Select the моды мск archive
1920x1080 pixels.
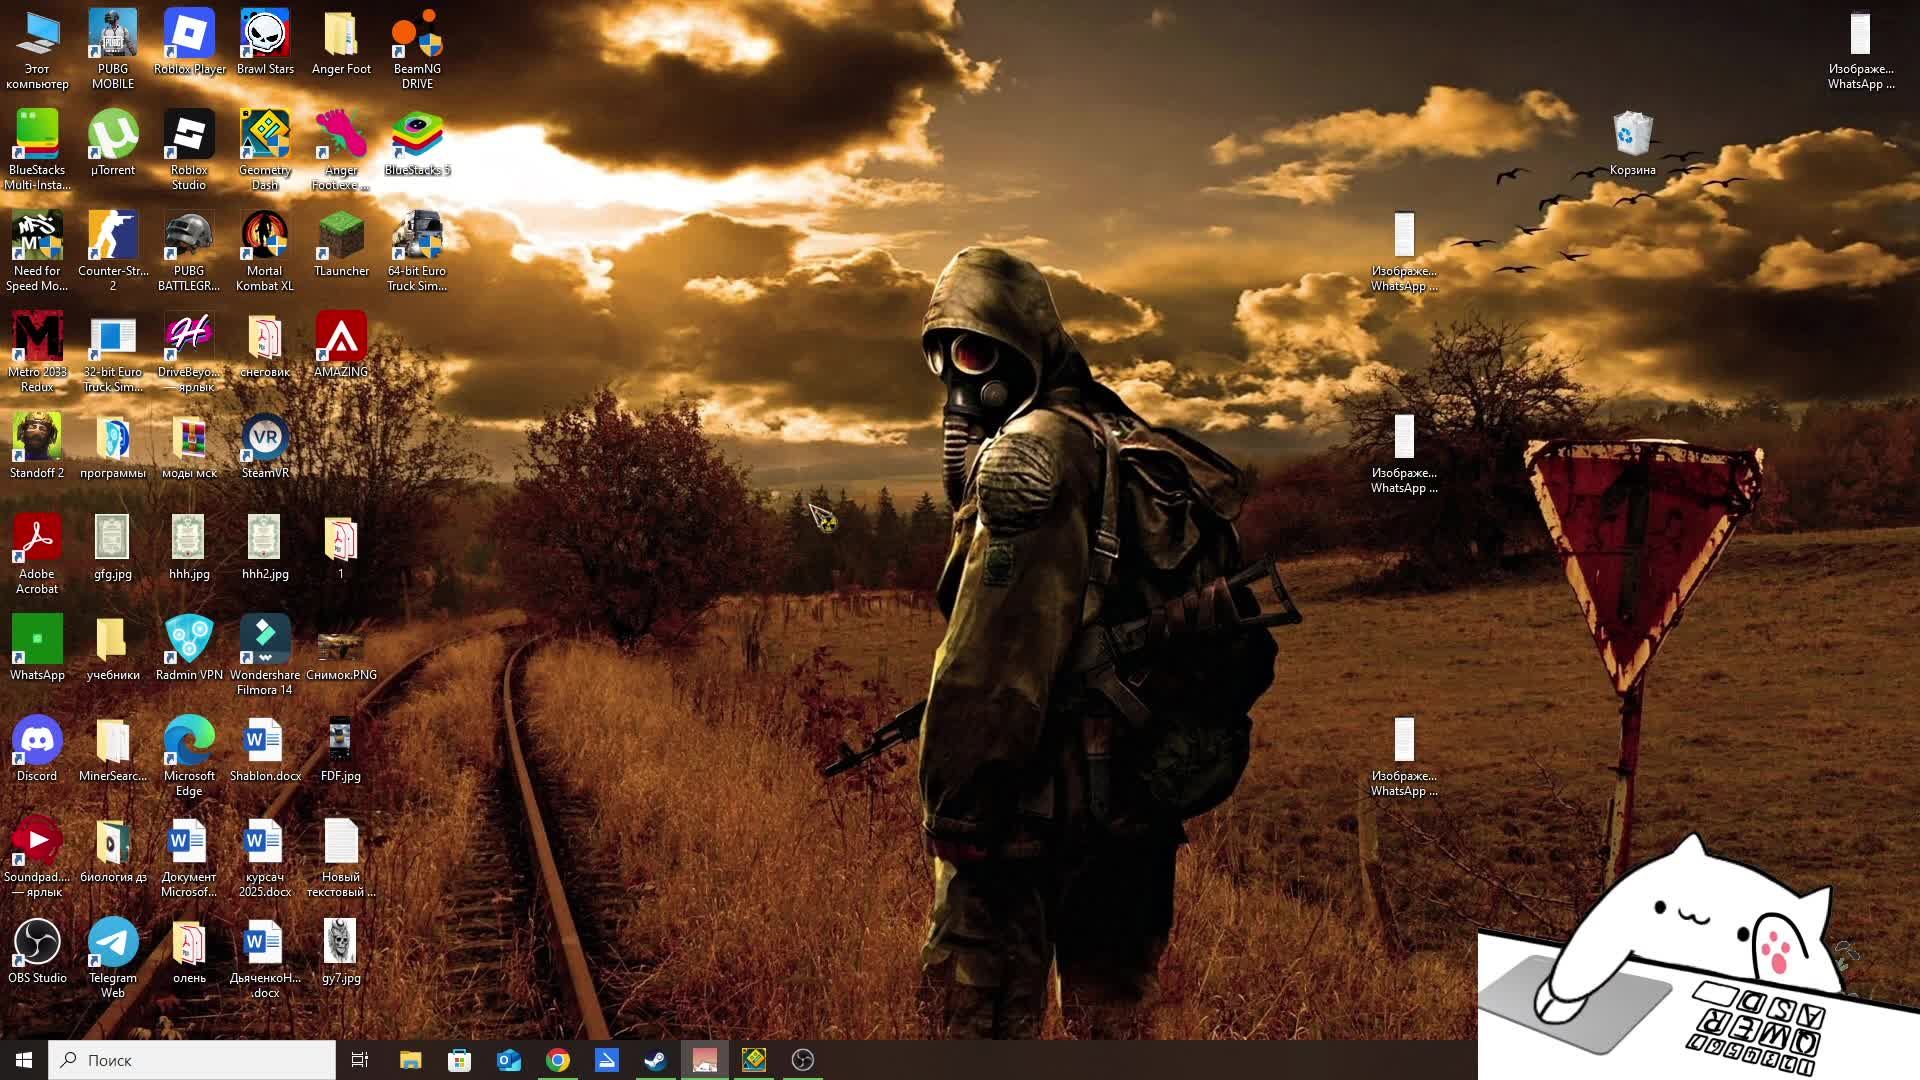pos(189,446)
